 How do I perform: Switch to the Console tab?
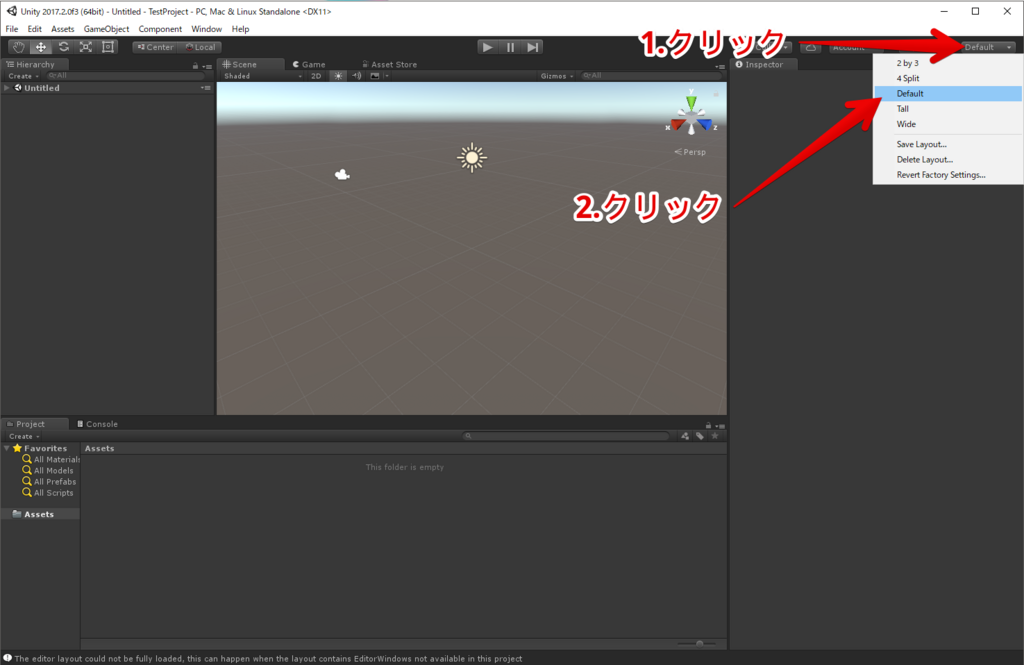tap(97, 424)
